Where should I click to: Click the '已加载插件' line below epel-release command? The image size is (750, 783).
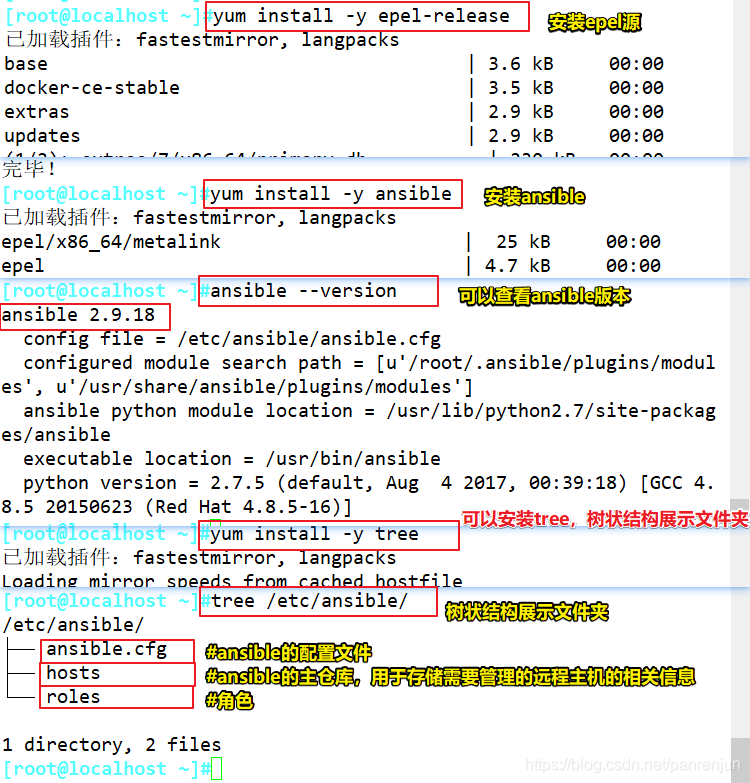202,40
